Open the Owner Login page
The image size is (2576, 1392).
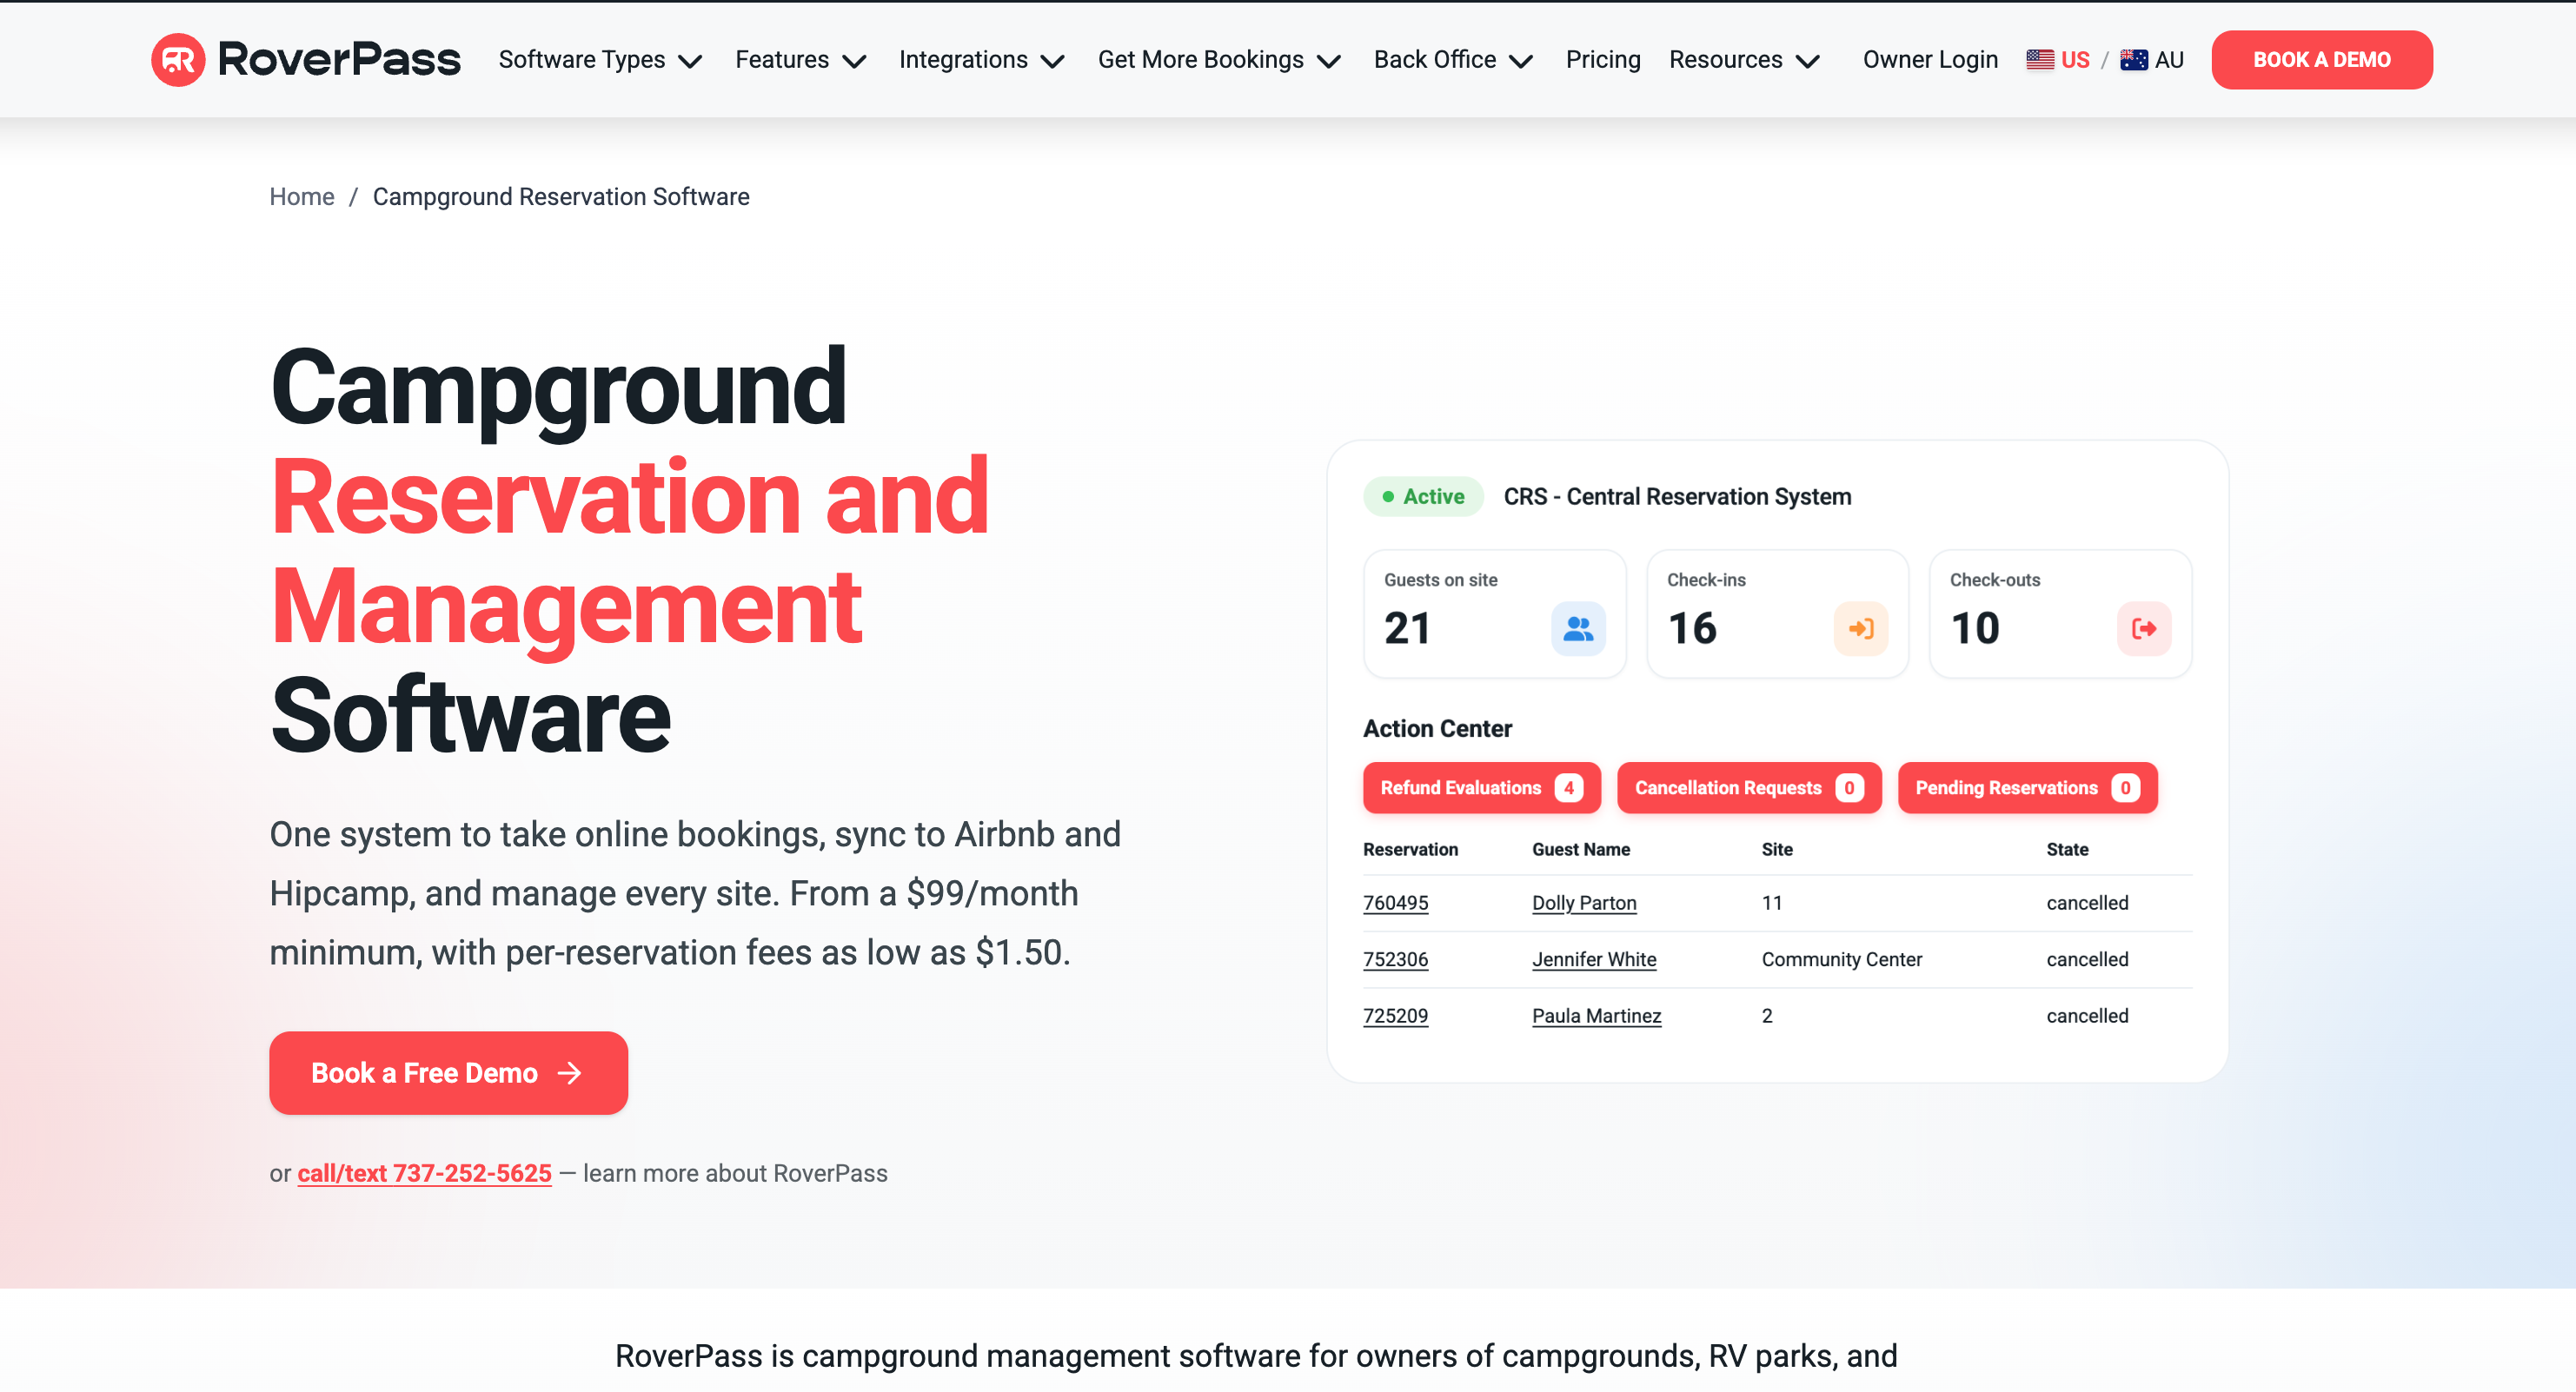[1930, 60]
